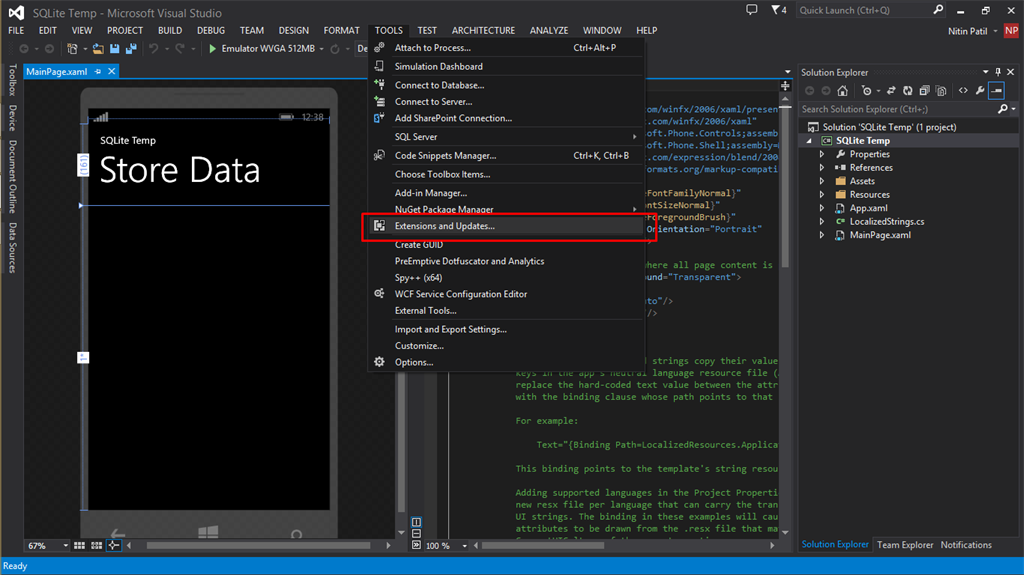
Task: Click the green Start debugging arrow
Action: click(213, 48)
